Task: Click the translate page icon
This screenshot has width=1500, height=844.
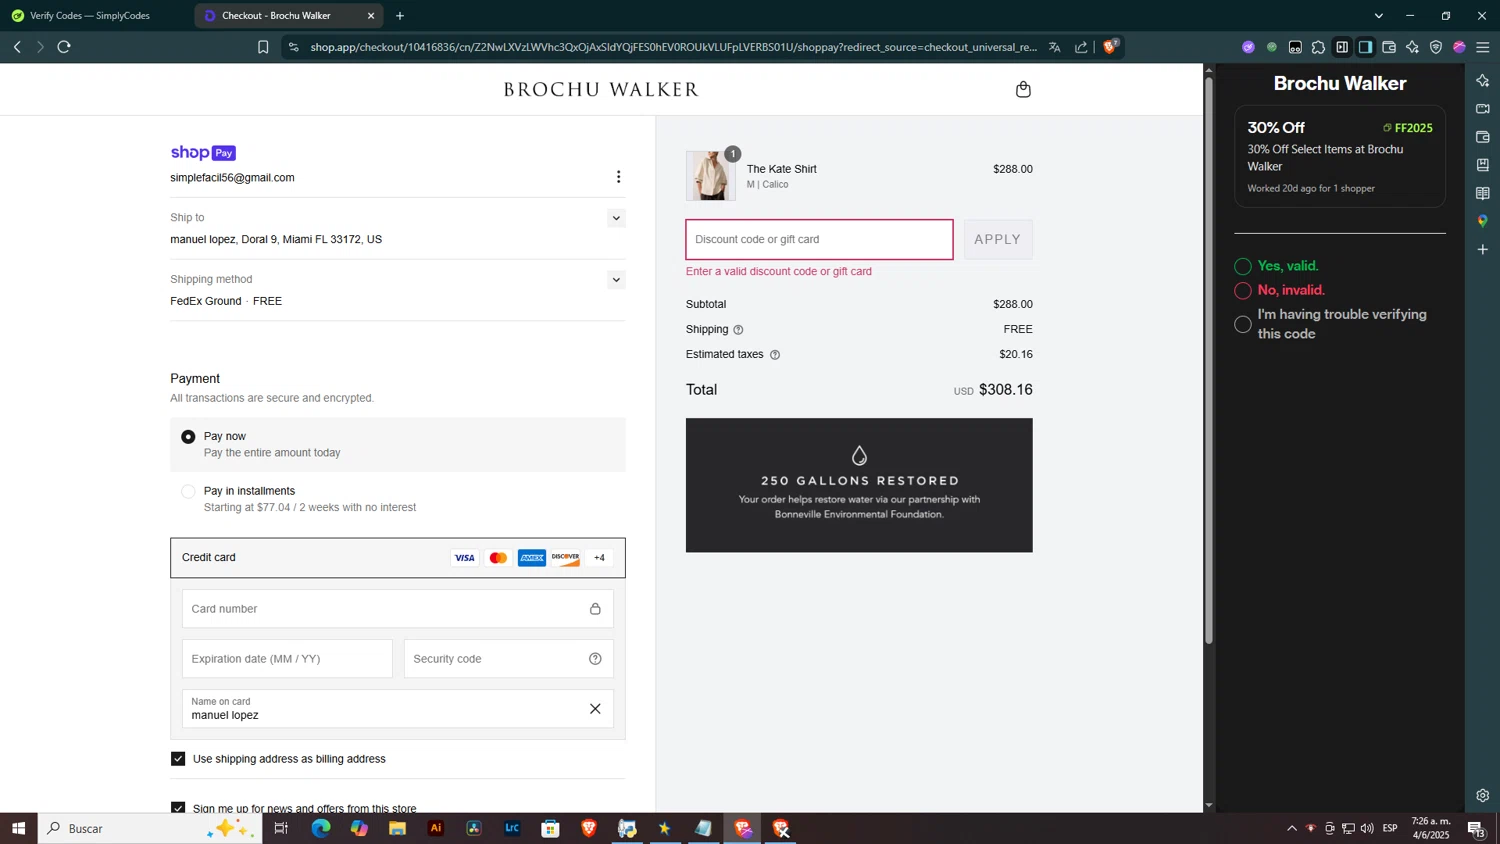Action: pos(1054,47)
